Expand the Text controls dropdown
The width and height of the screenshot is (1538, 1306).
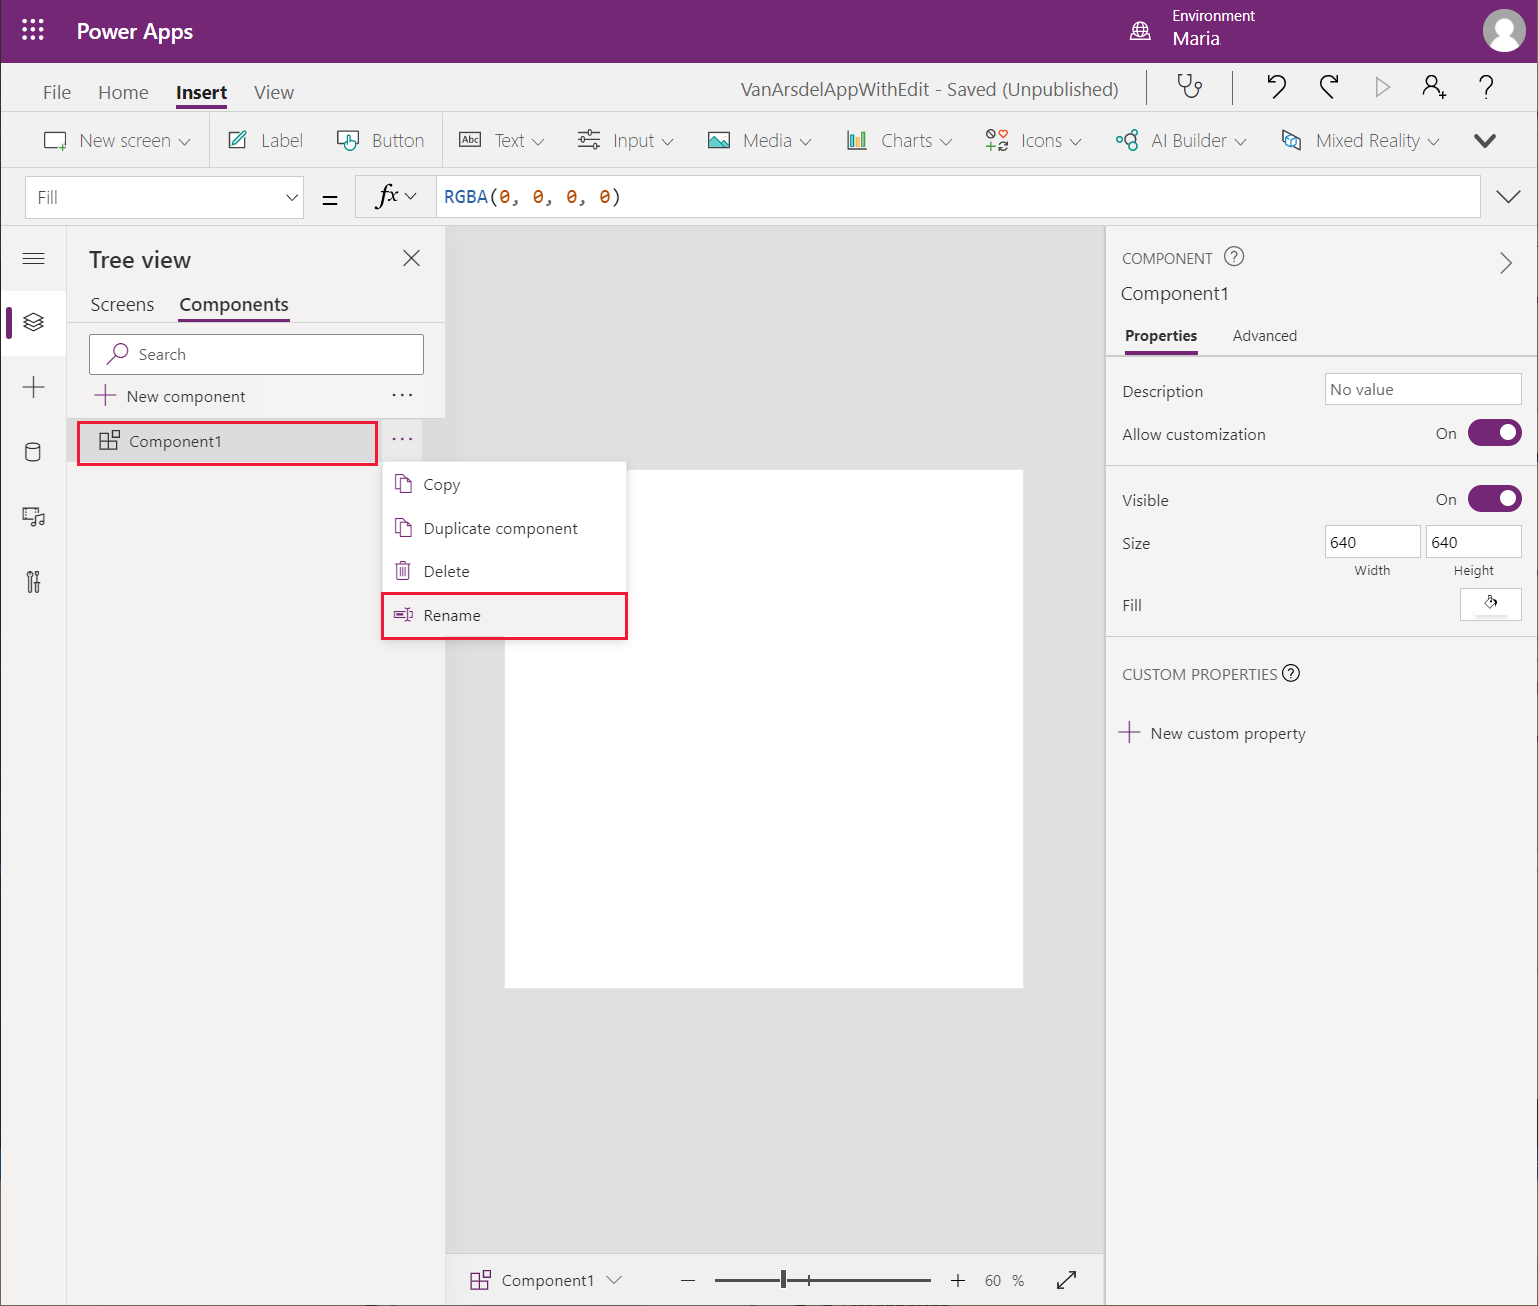[x=502, y=140]
